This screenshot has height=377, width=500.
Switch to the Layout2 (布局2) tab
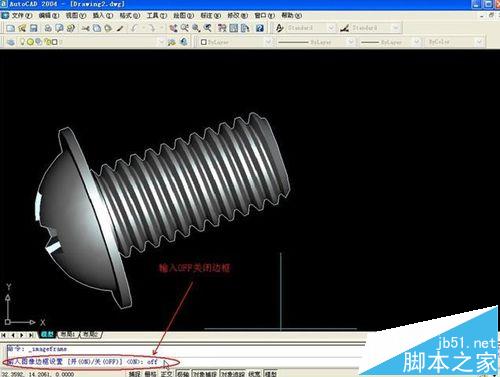click(x=91, y=334)
